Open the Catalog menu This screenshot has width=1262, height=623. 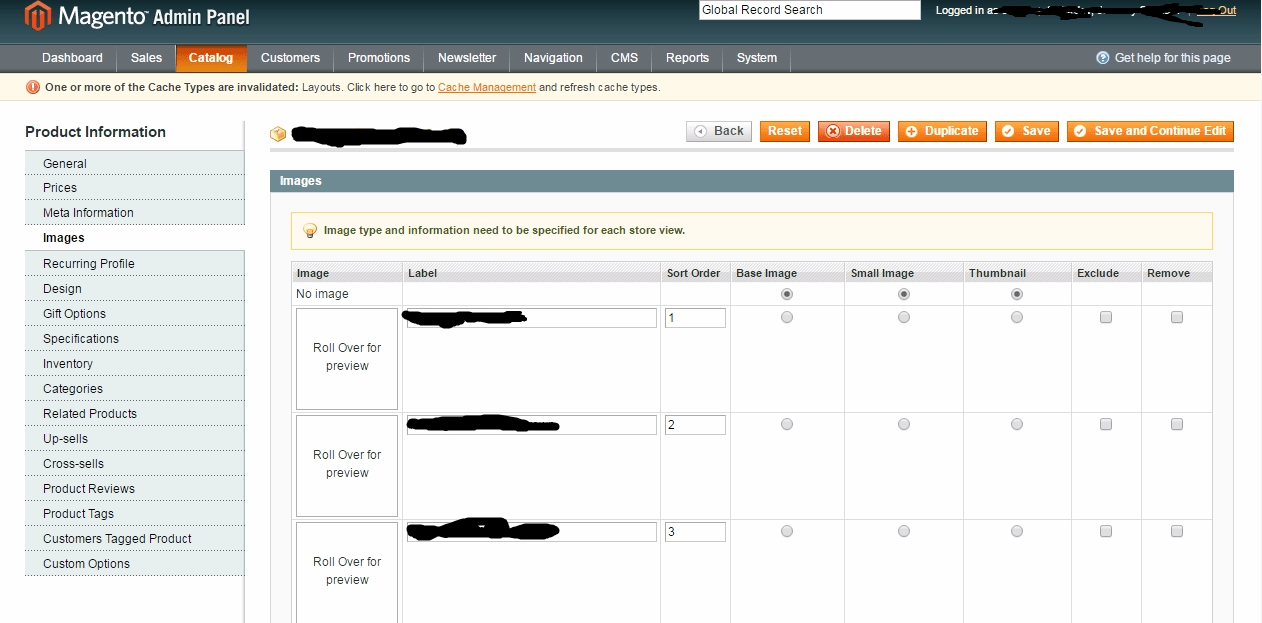(x=210, y=58)
